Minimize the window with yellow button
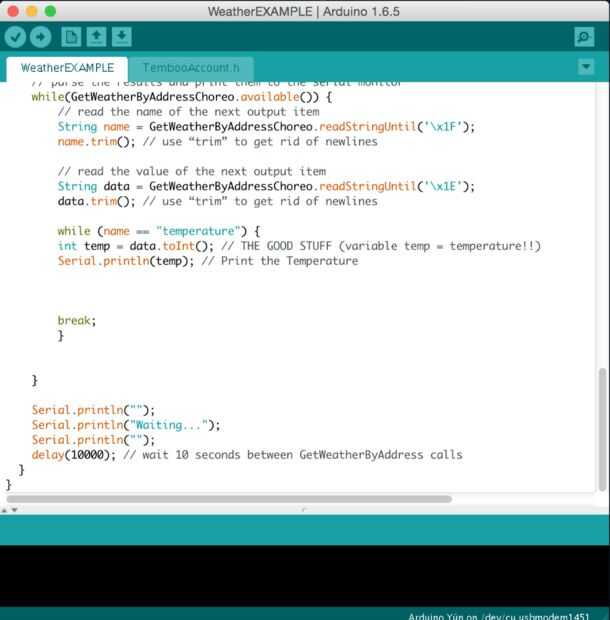 click(32, 11)
